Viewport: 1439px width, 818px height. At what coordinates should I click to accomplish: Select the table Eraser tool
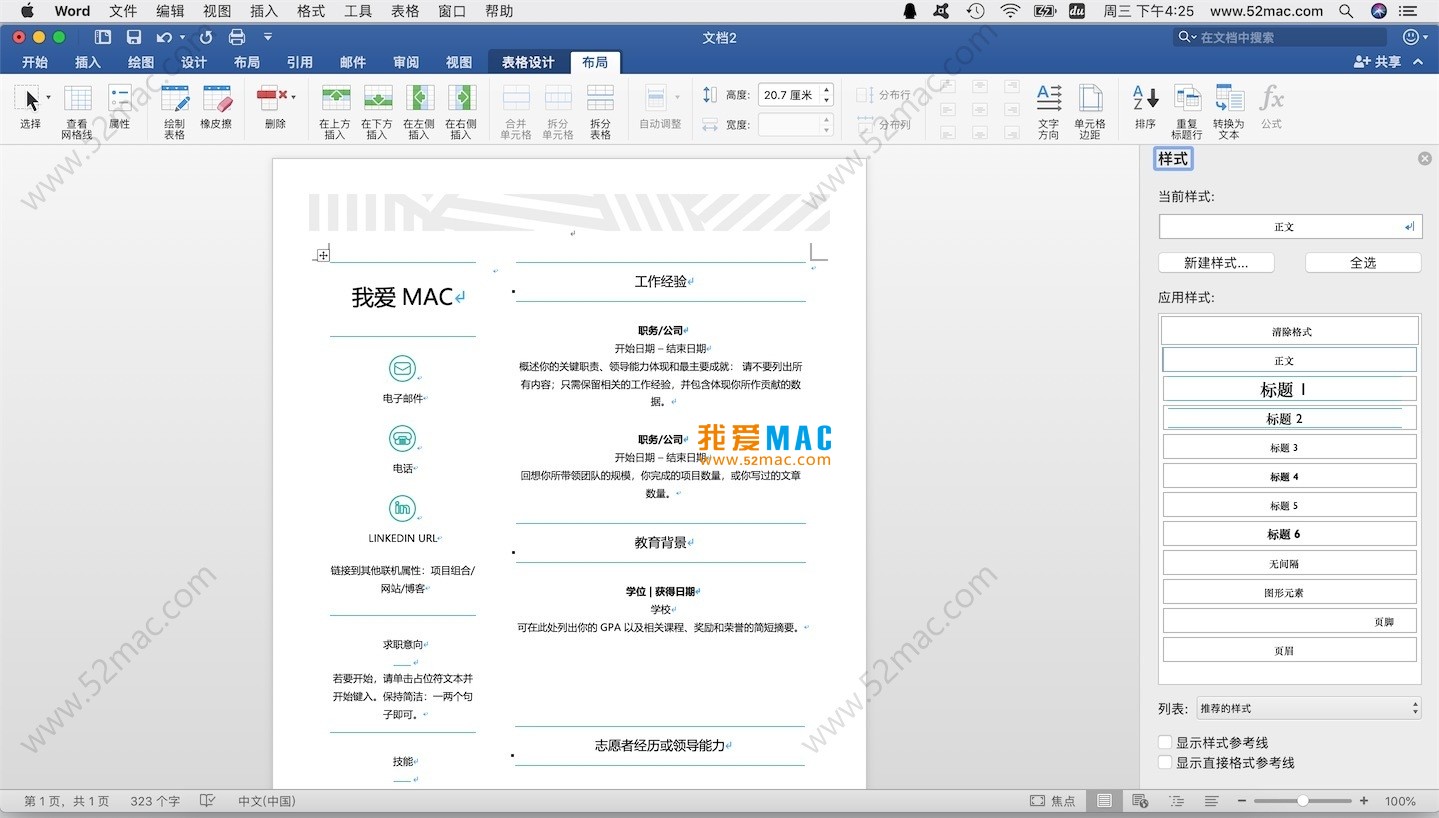tap(216, 107)
